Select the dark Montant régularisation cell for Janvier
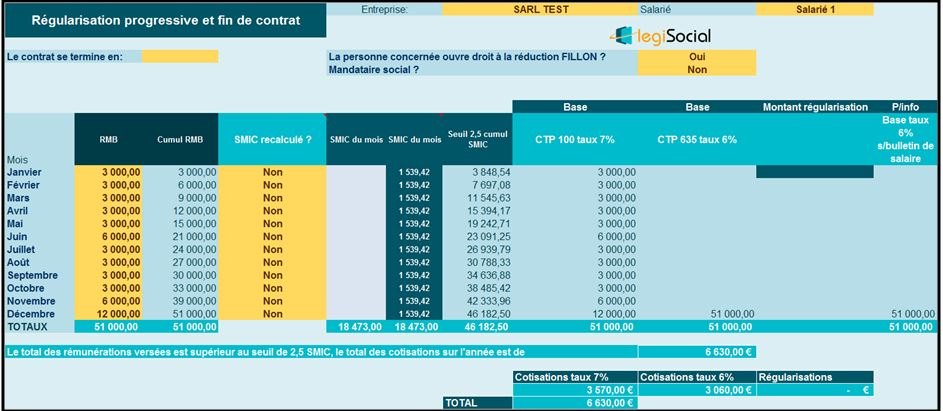943x411 pixels. tap(814, 172)
